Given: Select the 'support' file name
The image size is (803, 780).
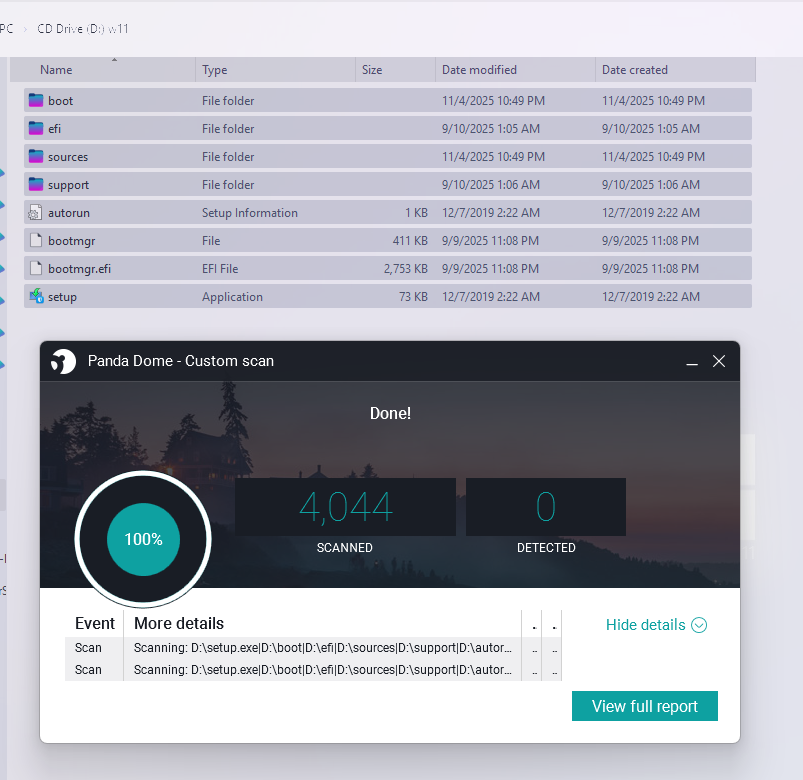Looking at the screenshot, I should point(69,185).
